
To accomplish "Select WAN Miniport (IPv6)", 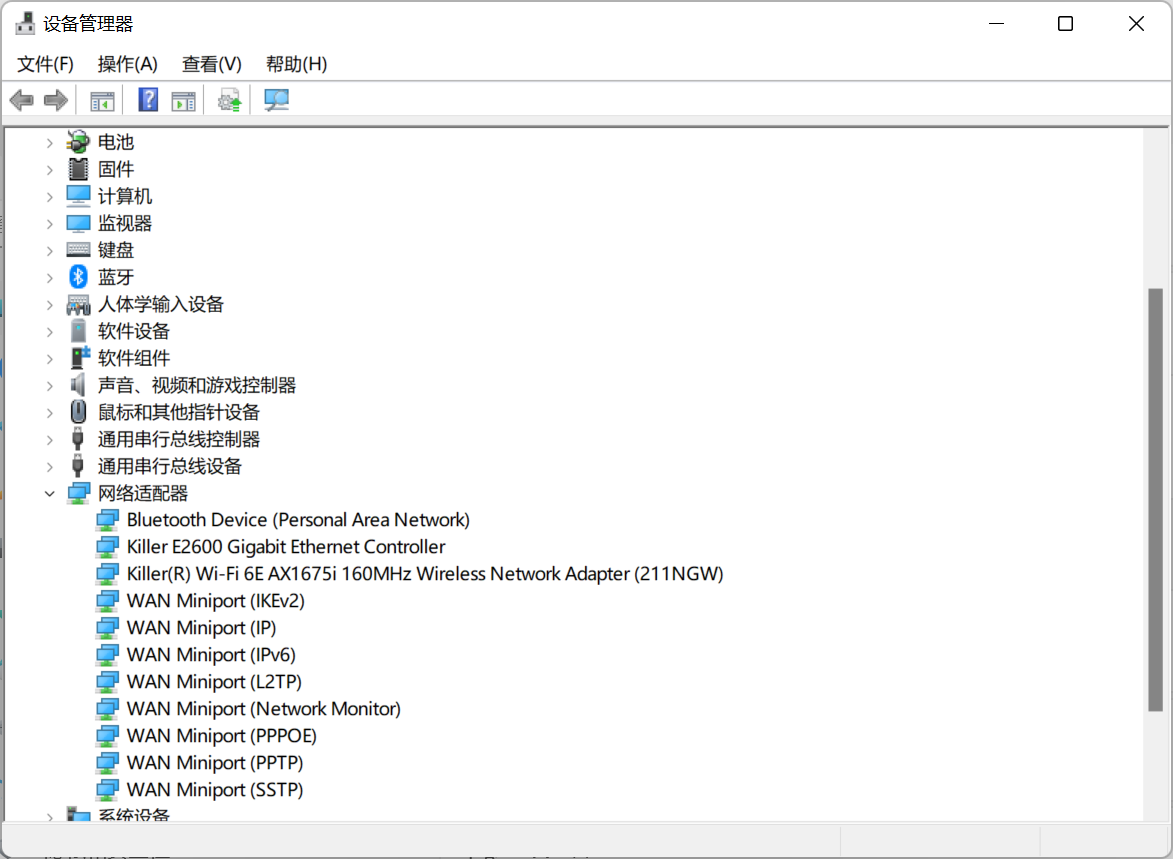I will tap(211, 655).
